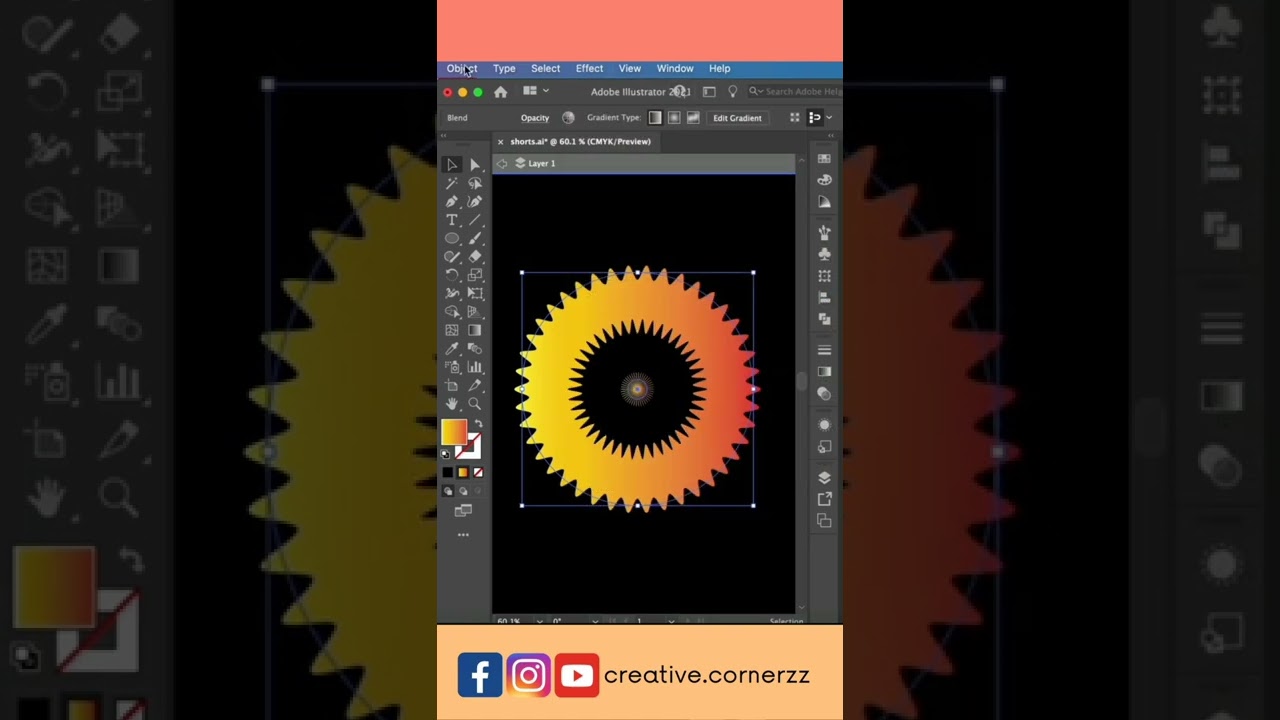
Task: Open Edit Toolbar three dots
Action: point(463,535)
